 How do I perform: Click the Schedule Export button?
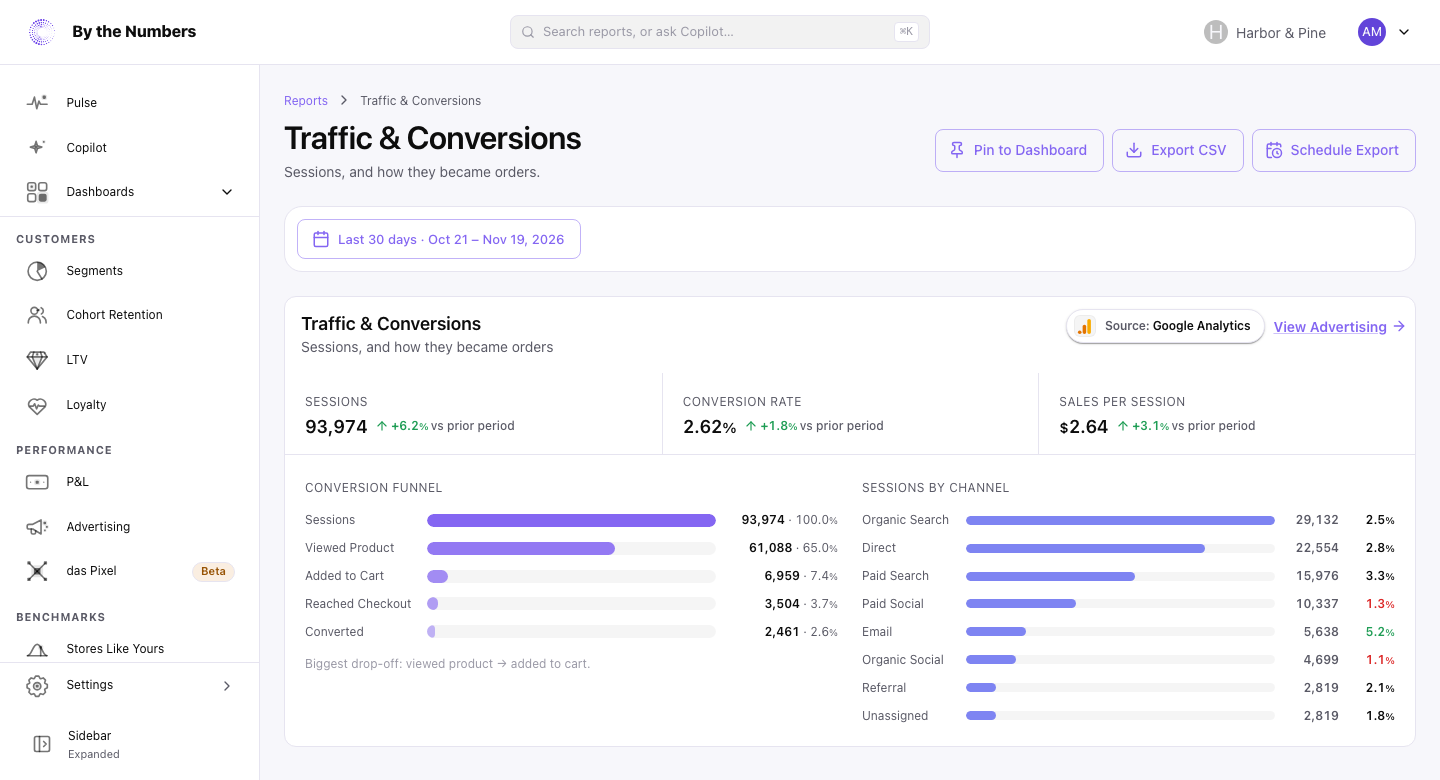tap(1334, 150)
